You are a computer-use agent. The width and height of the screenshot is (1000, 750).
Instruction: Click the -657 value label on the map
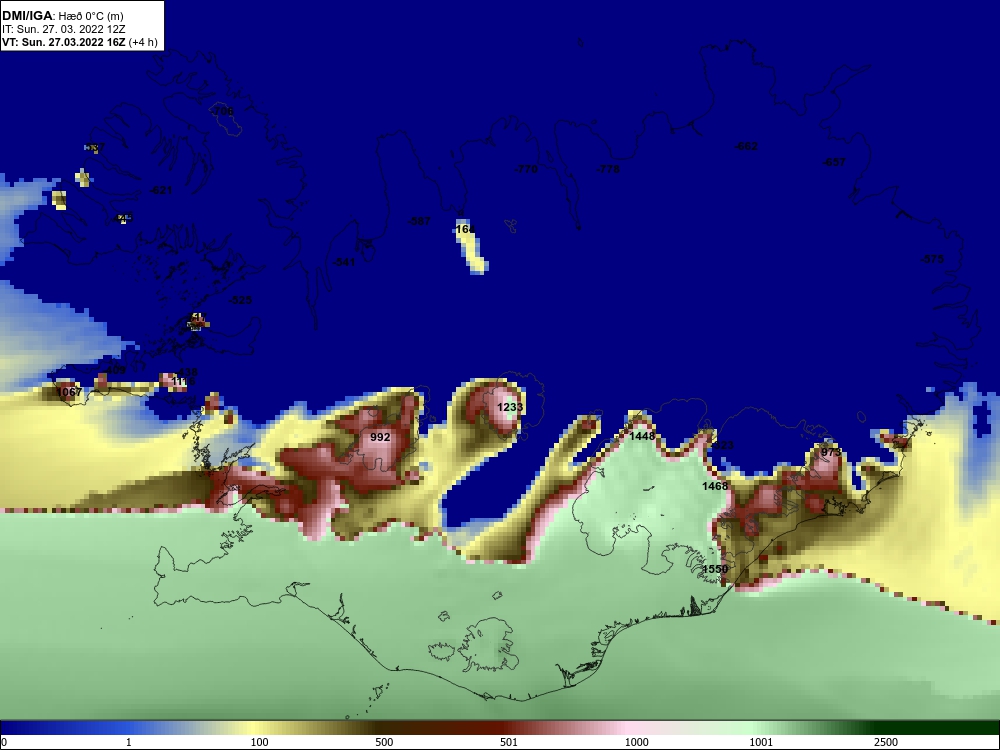tap(834, 162)
